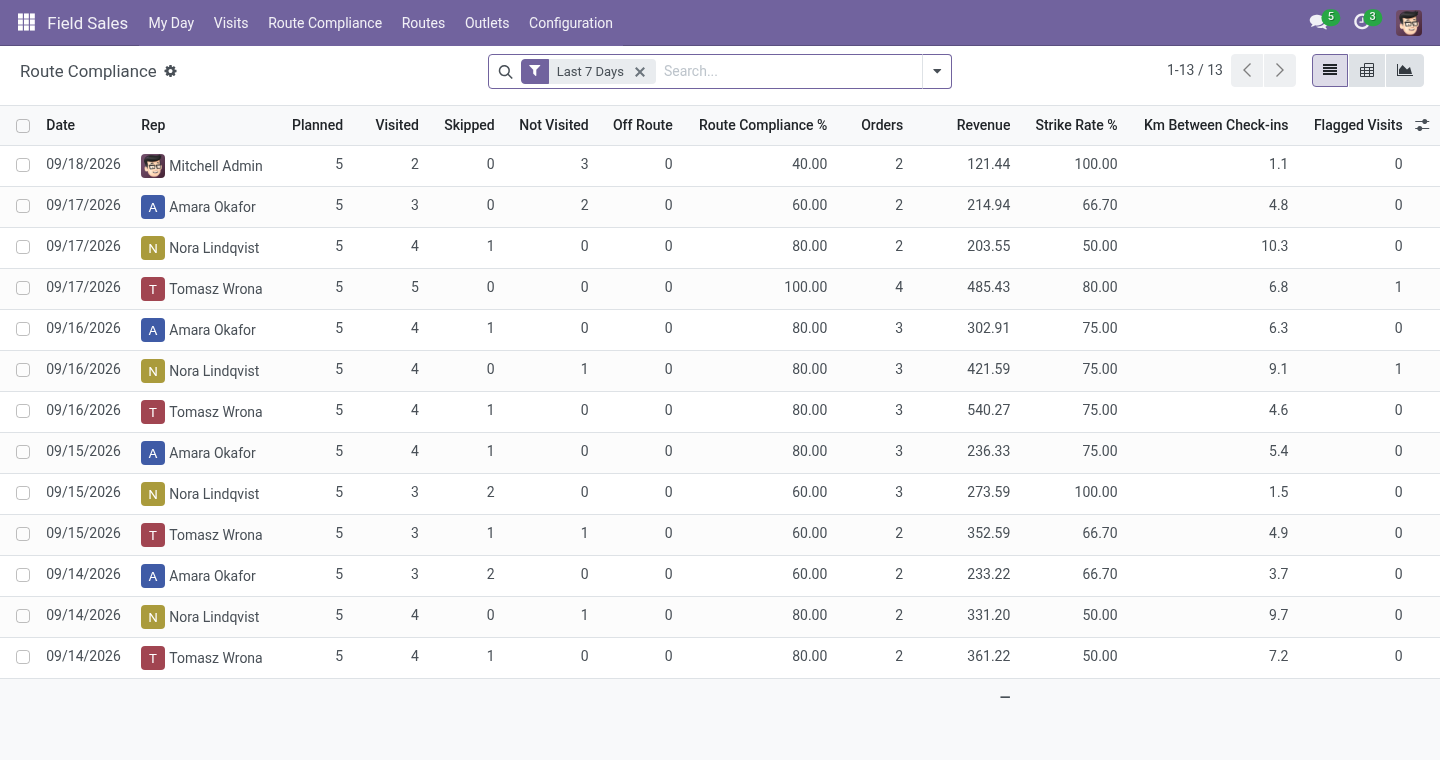
Task: Open the Configuration menu
Action: [x=571, y=23]
